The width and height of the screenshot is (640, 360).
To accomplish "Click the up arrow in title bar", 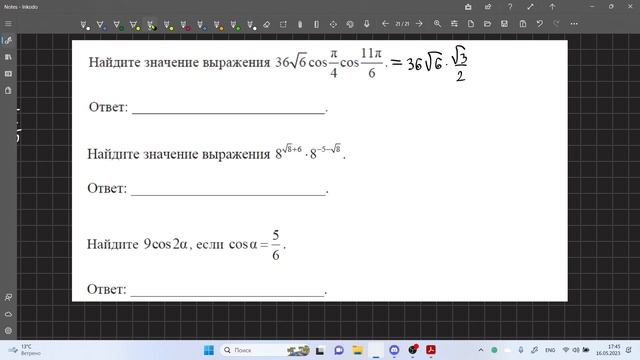I will click(552, 7).
